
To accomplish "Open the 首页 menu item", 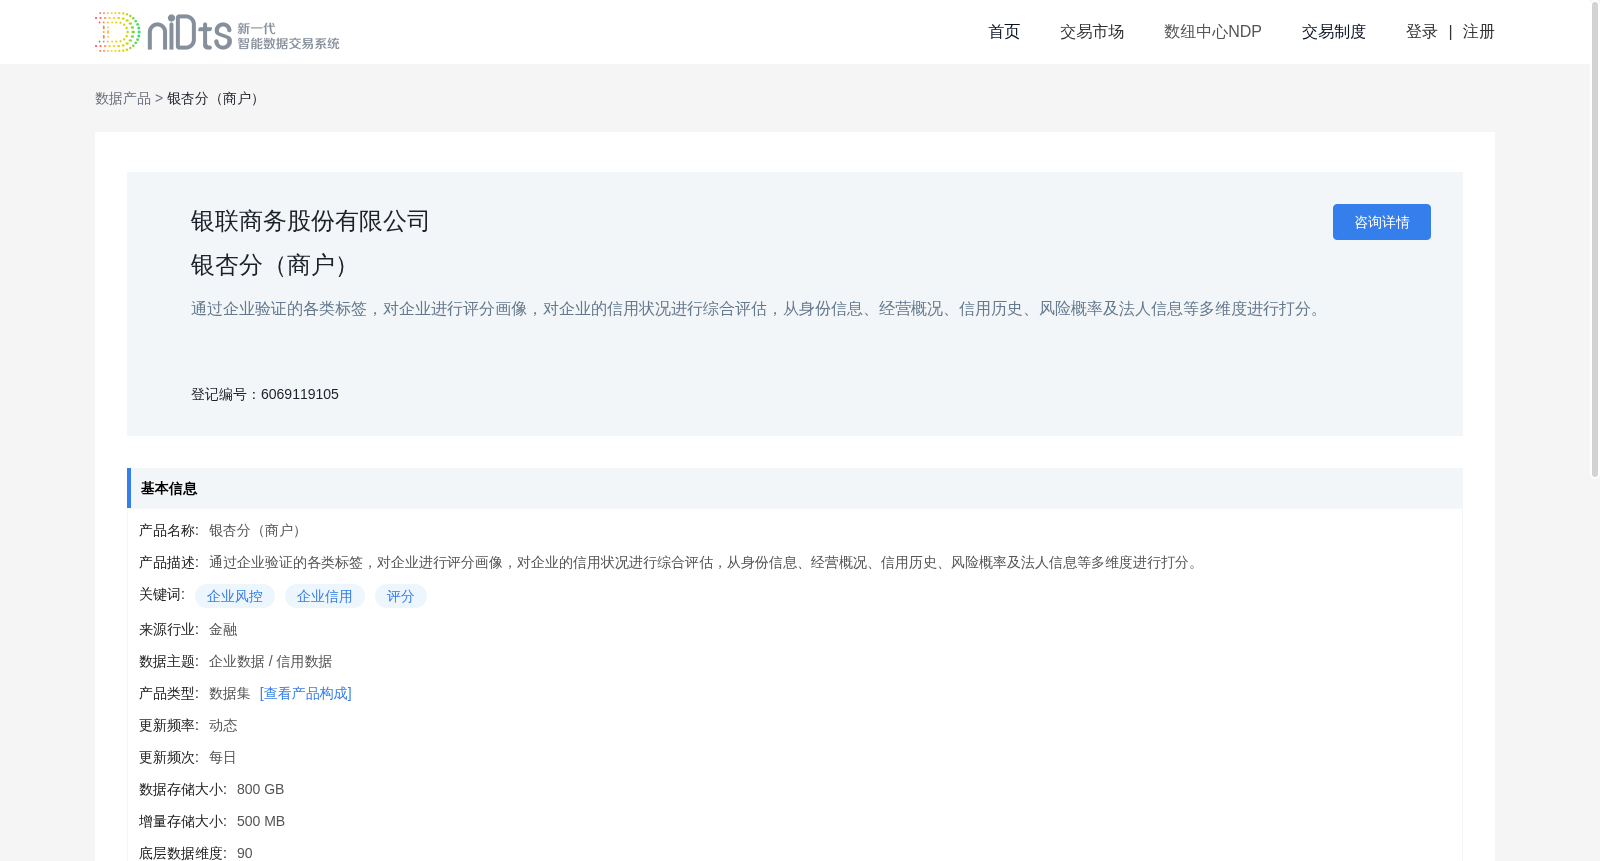I will (x=1004, y=32).
